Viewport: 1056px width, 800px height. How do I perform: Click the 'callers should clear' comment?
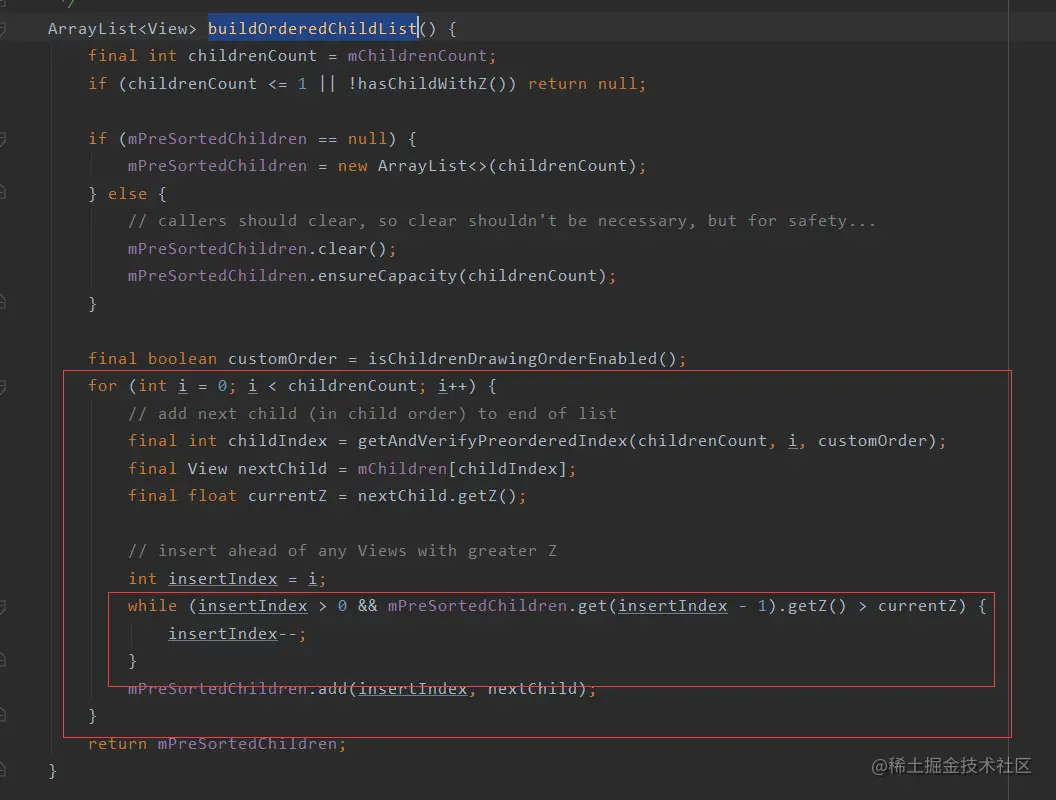pyautogui.click(x=502, y=221)
